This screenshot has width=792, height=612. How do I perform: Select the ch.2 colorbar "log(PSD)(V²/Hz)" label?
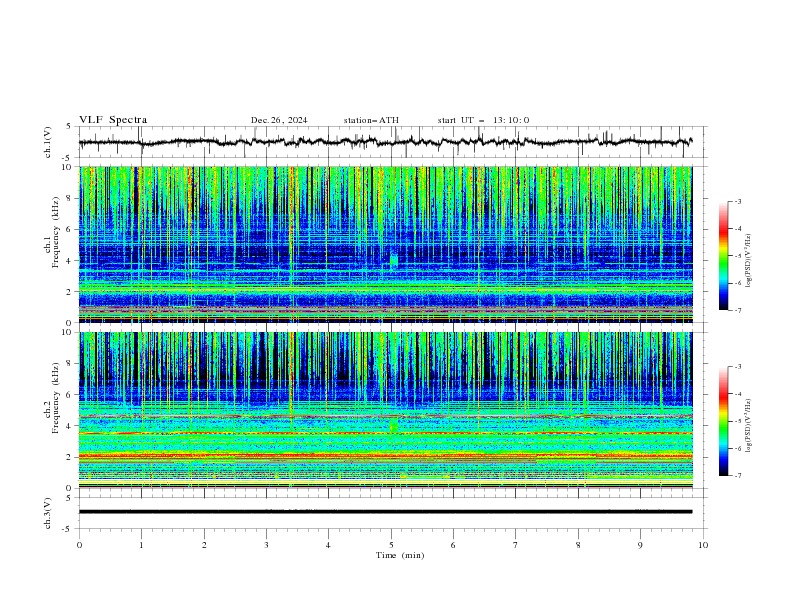click(x=749, y=426)
